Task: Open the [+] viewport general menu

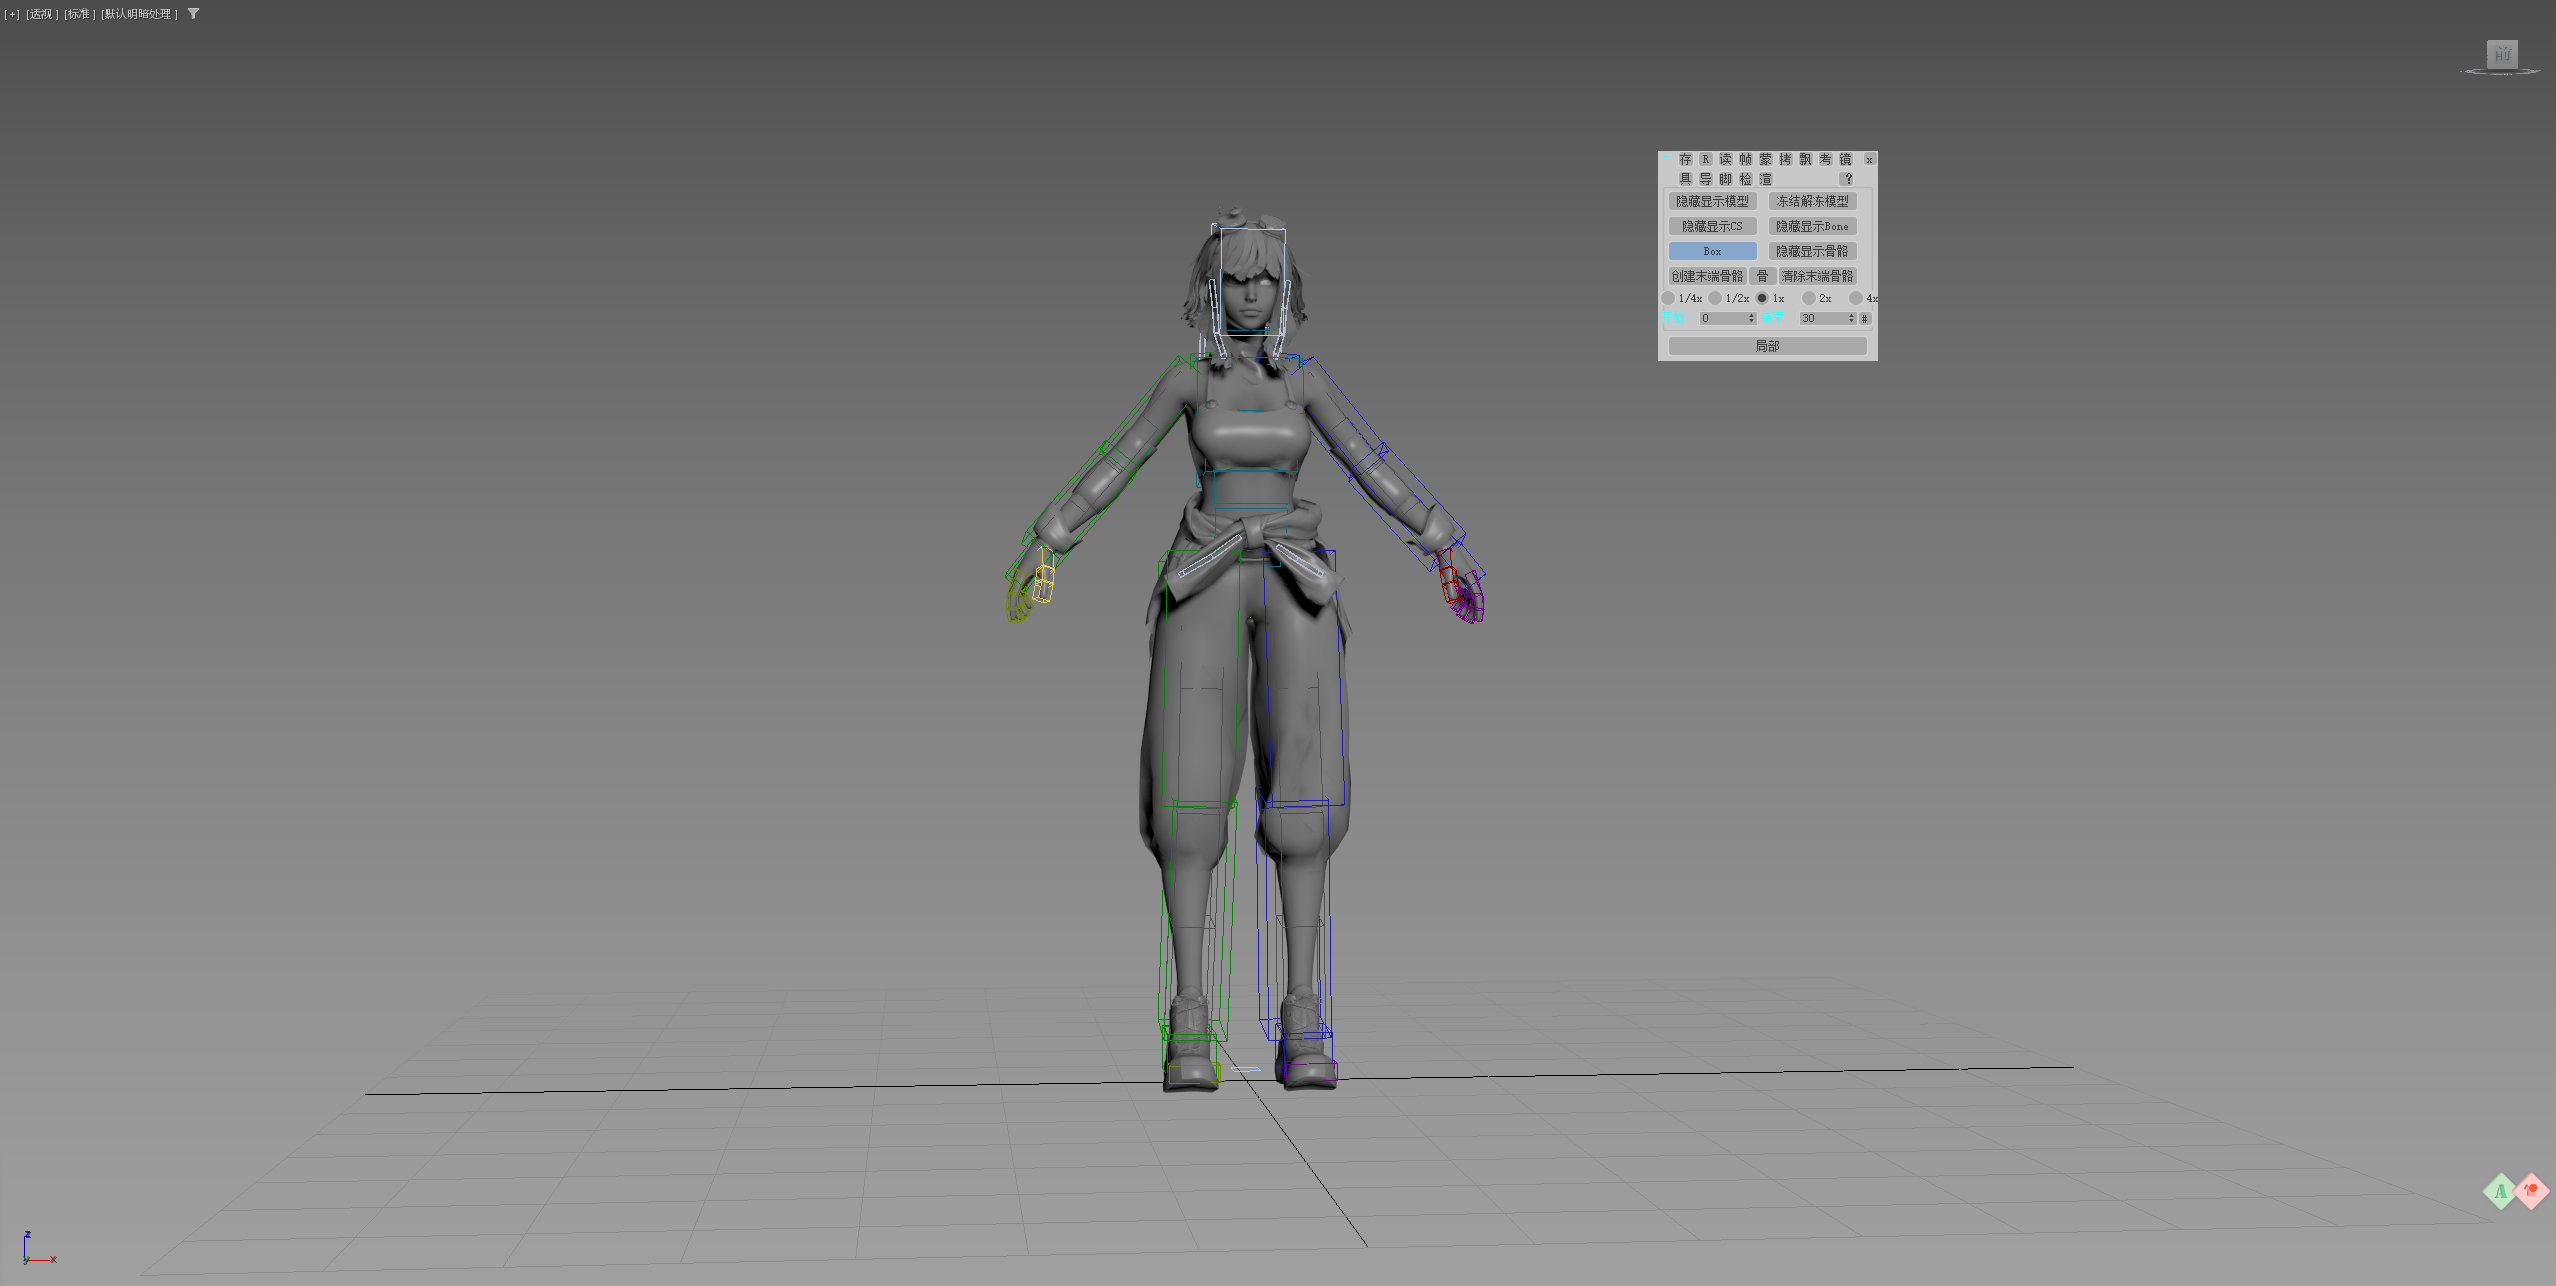Action: coord(12,14)
